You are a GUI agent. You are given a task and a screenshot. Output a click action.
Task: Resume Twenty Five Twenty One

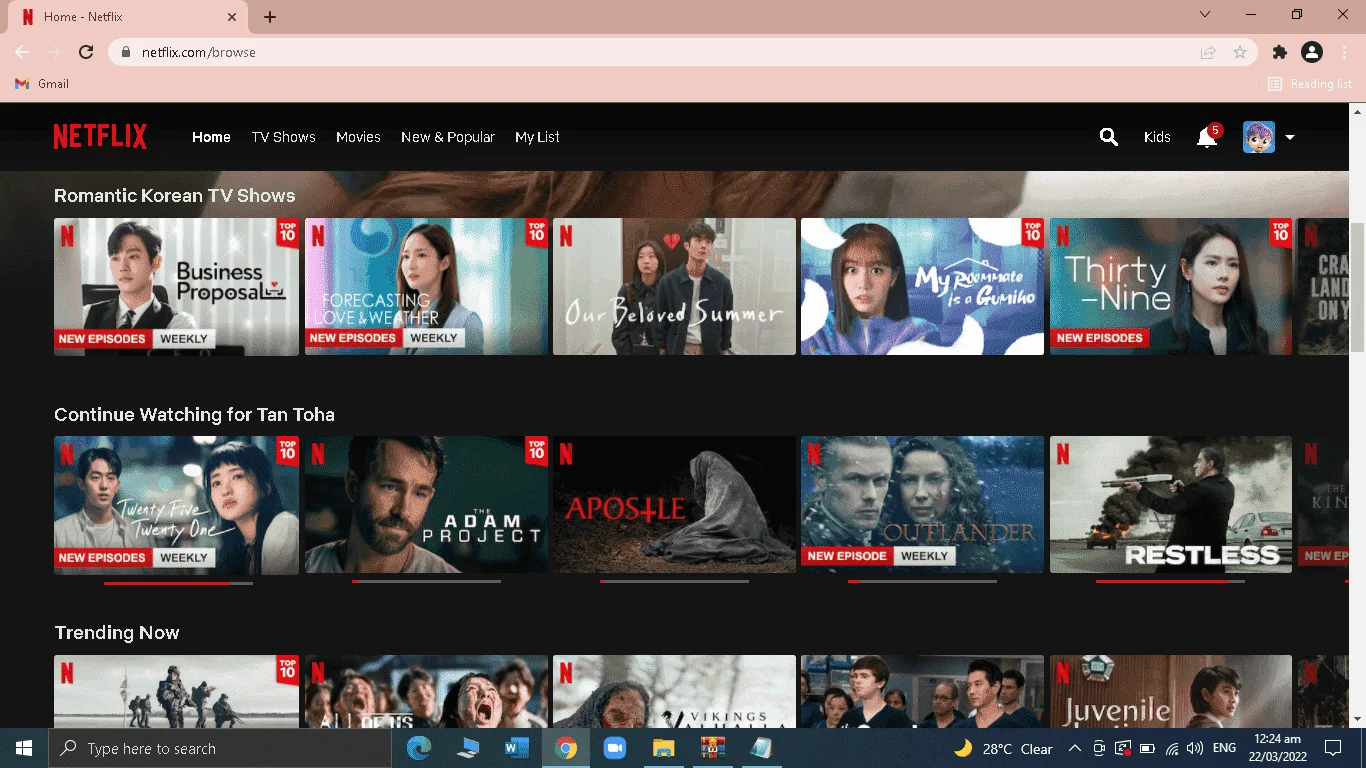pos(176,505)
